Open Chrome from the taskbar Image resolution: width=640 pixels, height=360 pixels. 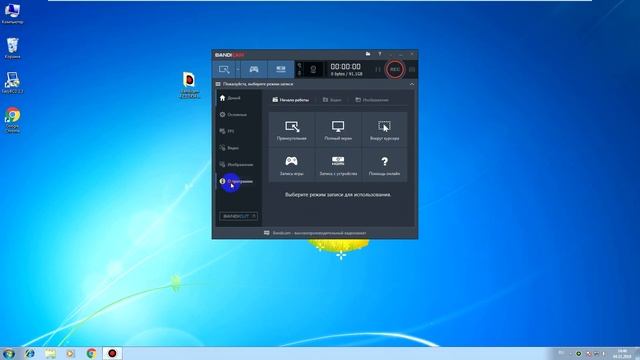(x=91, y=353)
